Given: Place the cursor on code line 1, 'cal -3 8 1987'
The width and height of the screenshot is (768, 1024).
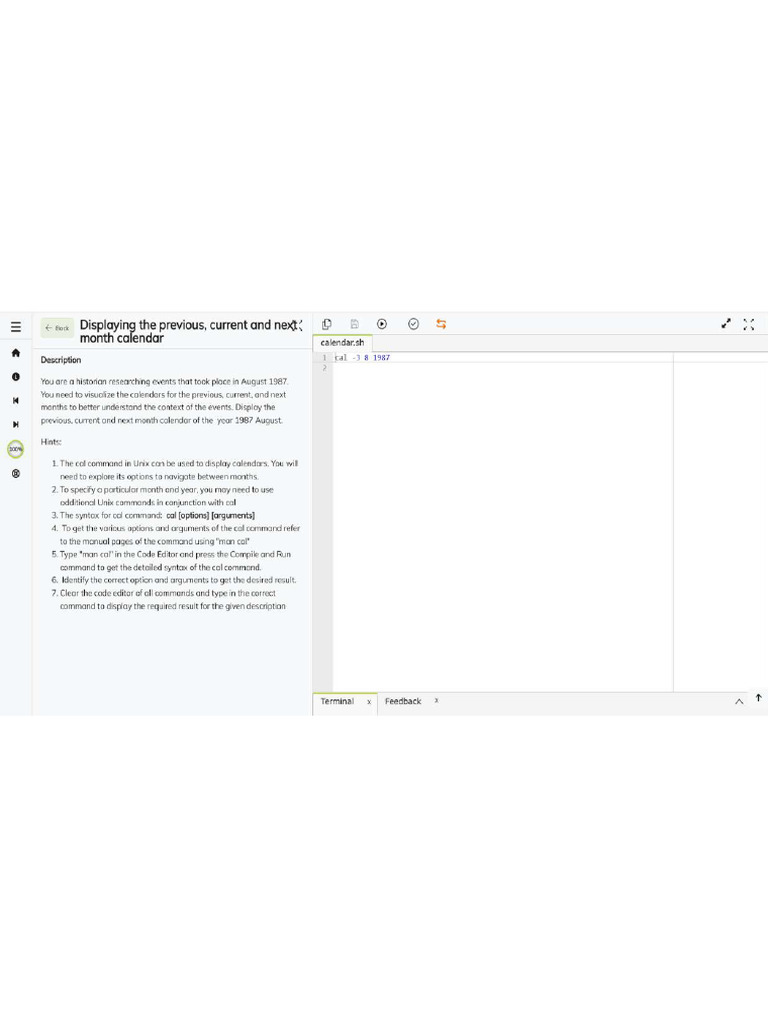Looking at the screenshot, I should pos(362,358).
